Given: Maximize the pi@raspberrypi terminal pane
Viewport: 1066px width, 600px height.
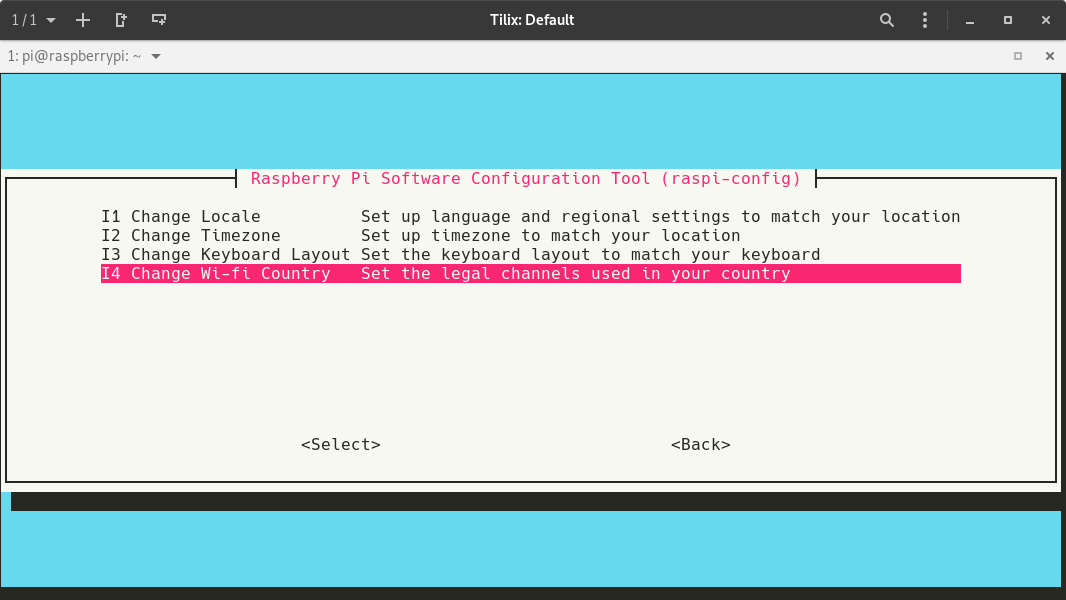Looking at the screenshot, I should tap(1018, 56).
